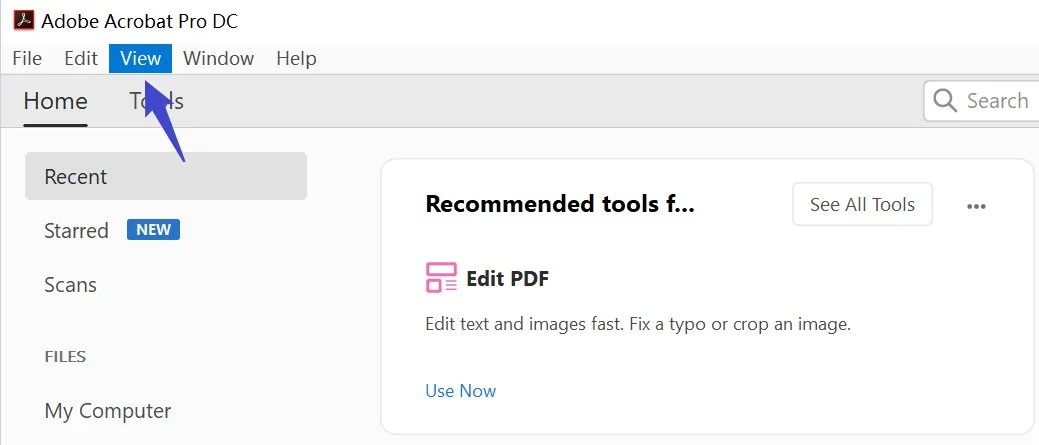Click the NEW badge beside Starred
1039x445 pixels.
153,230
